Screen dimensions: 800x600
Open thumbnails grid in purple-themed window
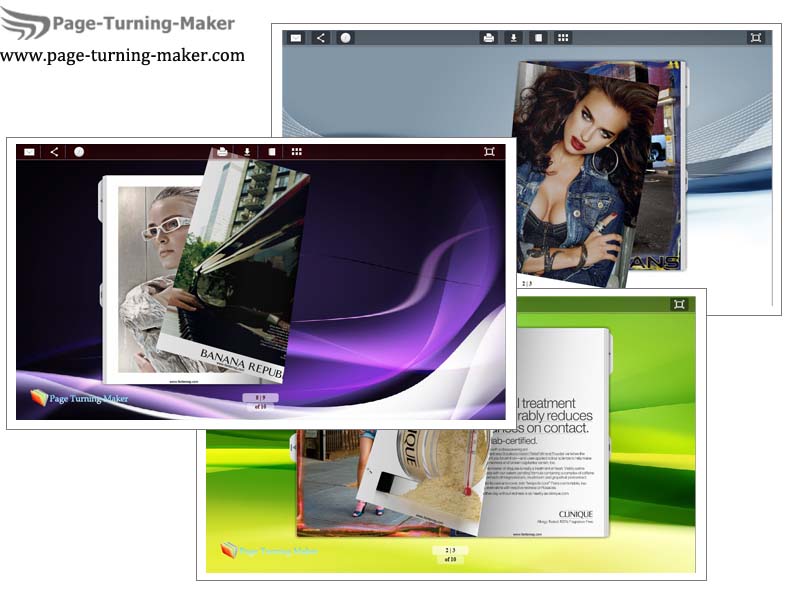pos(296,152)
